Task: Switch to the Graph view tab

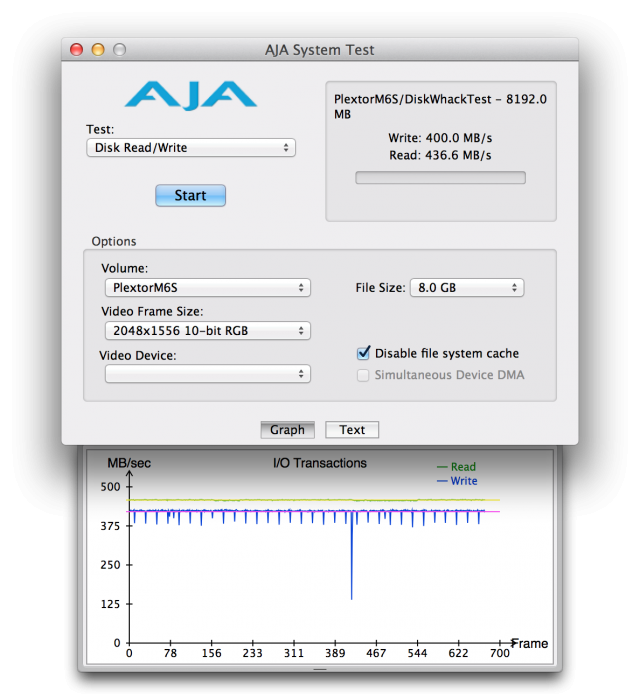Action: click(287, 430)
